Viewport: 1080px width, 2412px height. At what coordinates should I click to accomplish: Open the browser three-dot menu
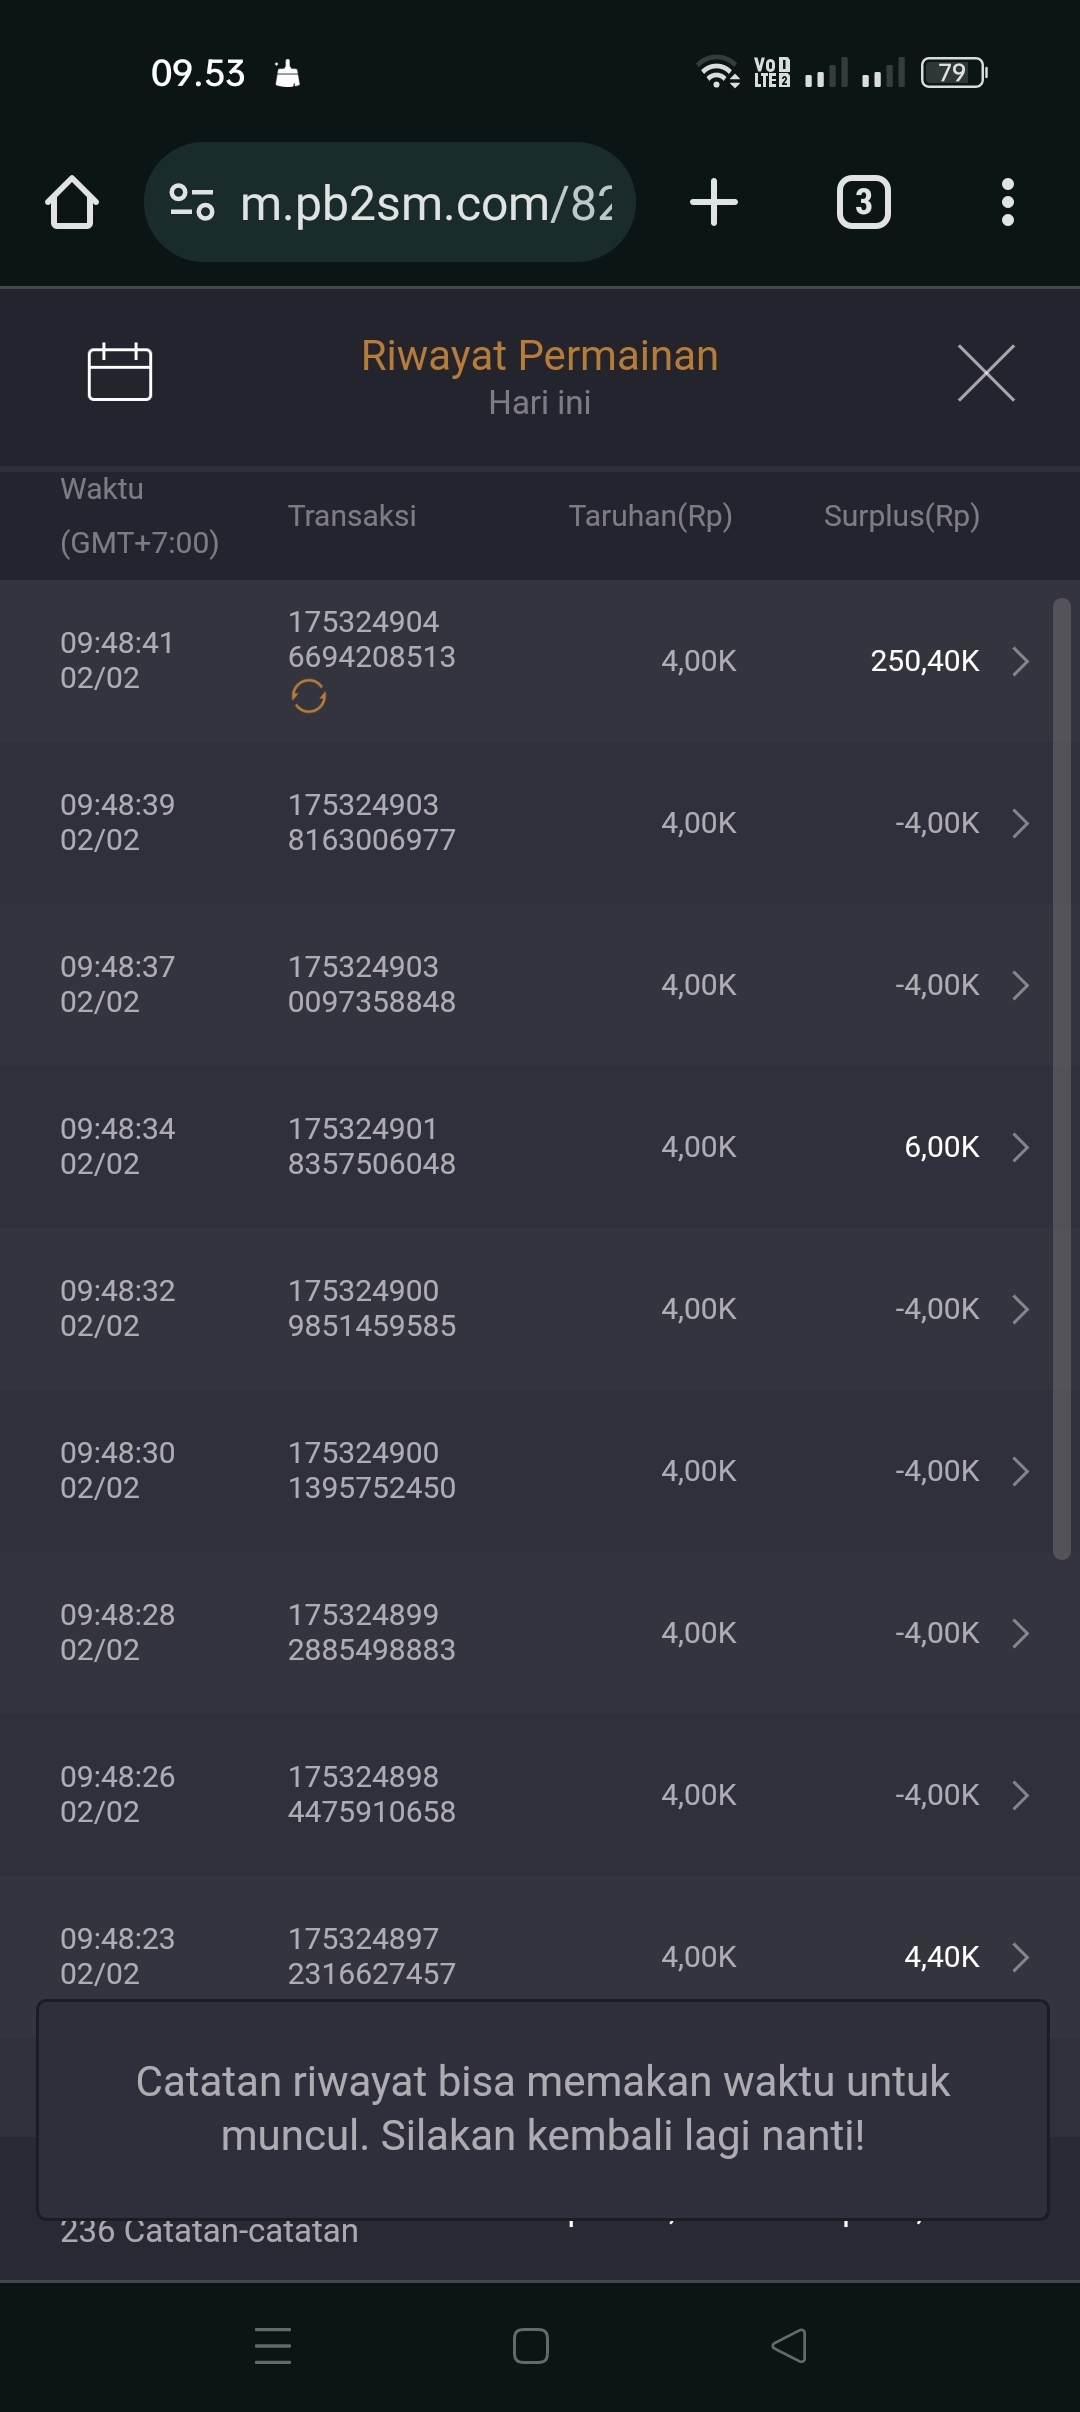point(1007,202)
